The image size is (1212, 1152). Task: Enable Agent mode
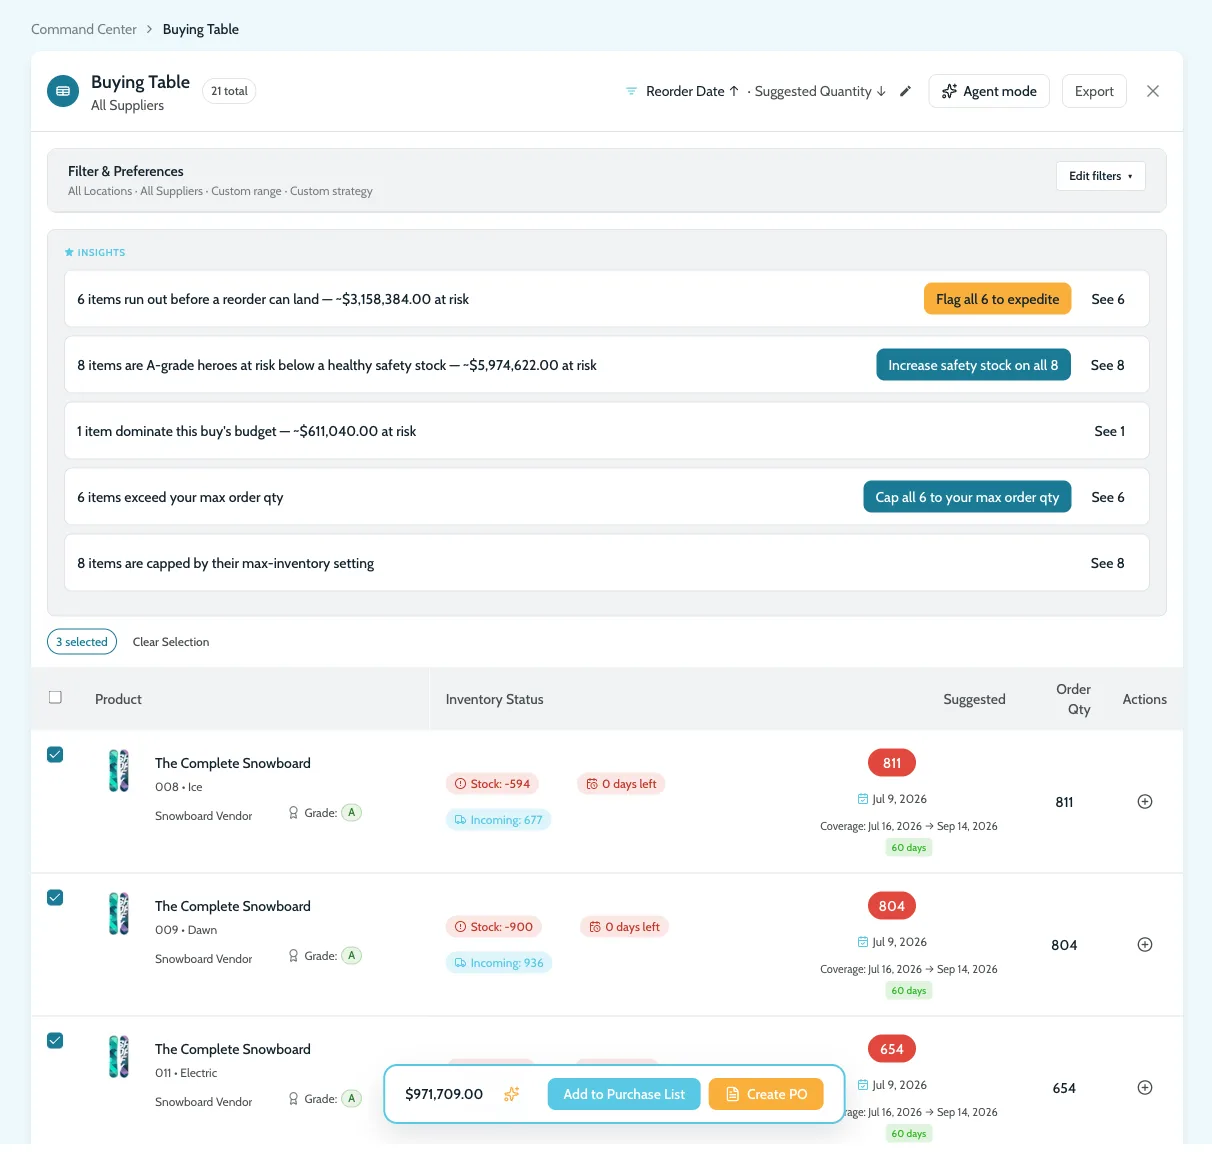[989, 91]
